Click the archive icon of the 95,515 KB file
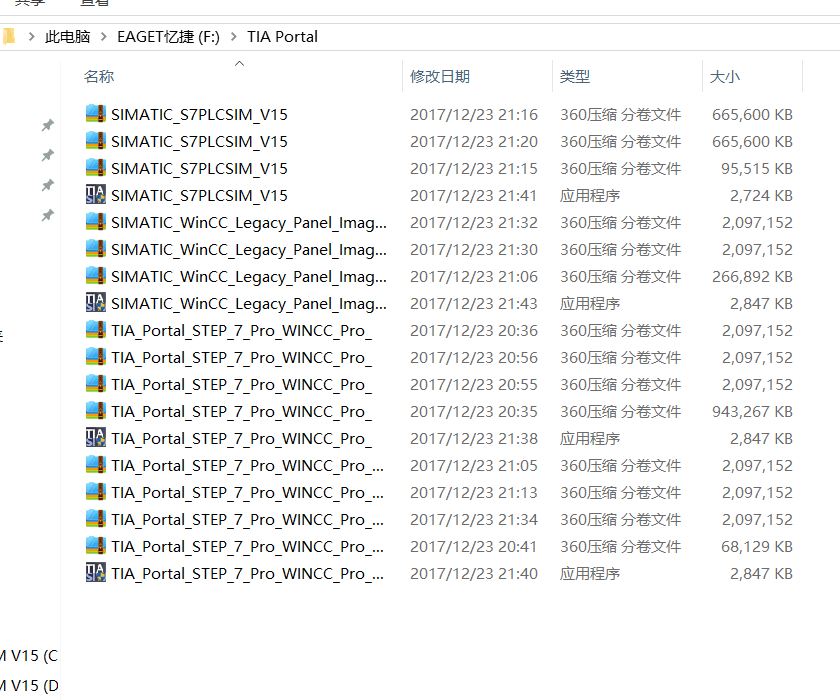840x700 pixels. 95,168
